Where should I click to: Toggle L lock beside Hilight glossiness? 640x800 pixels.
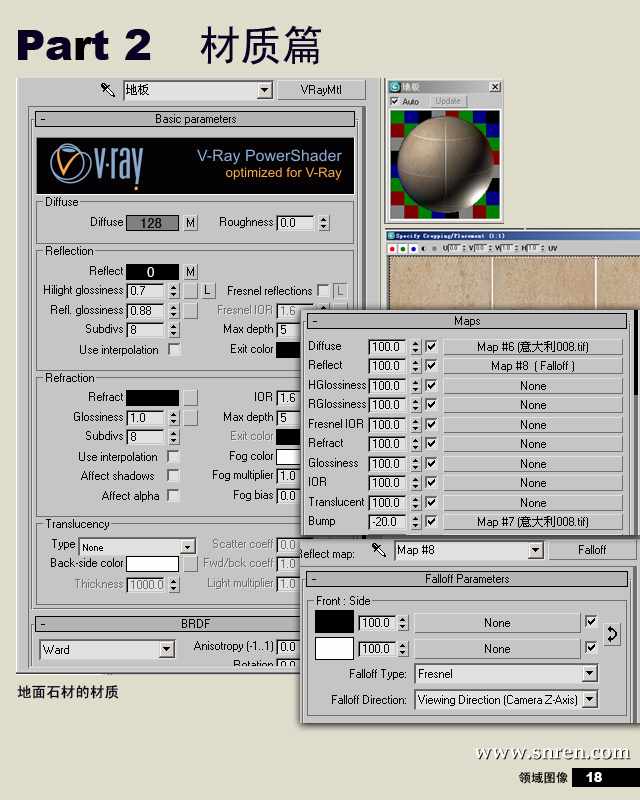click(x=207, y=291)
